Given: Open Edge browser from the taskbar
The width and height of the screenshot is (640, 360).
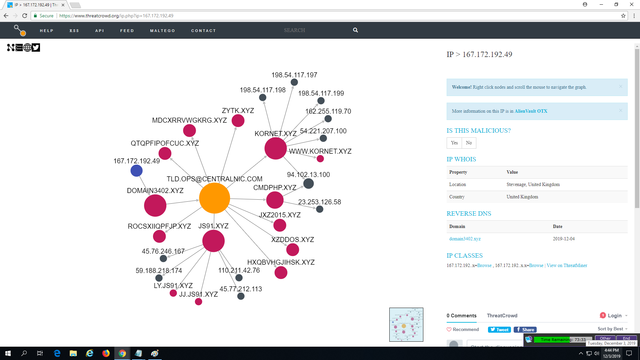Looking at the screenshot, I should coord(57,353).
